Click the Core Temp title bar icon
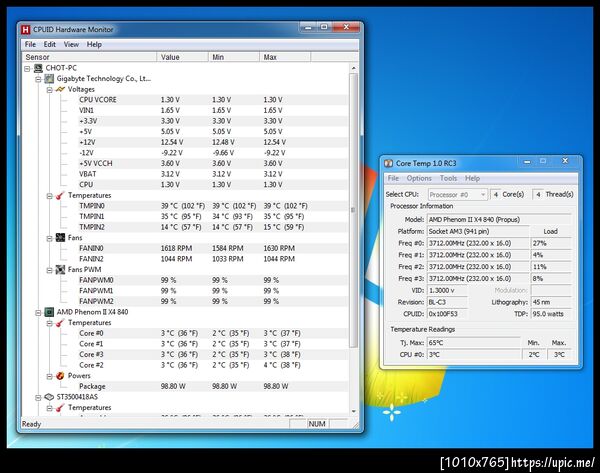The height and width of the screenshot is (473, 600). [388, 163]
